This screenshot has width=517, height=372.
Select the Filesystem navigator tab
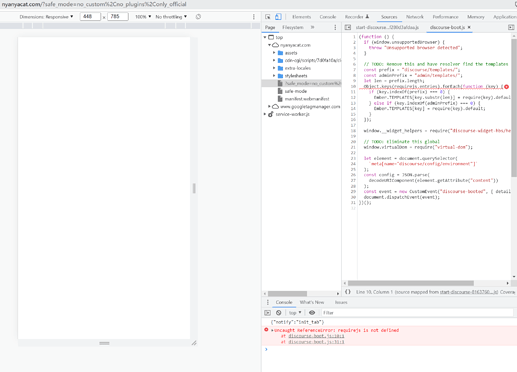293,27
